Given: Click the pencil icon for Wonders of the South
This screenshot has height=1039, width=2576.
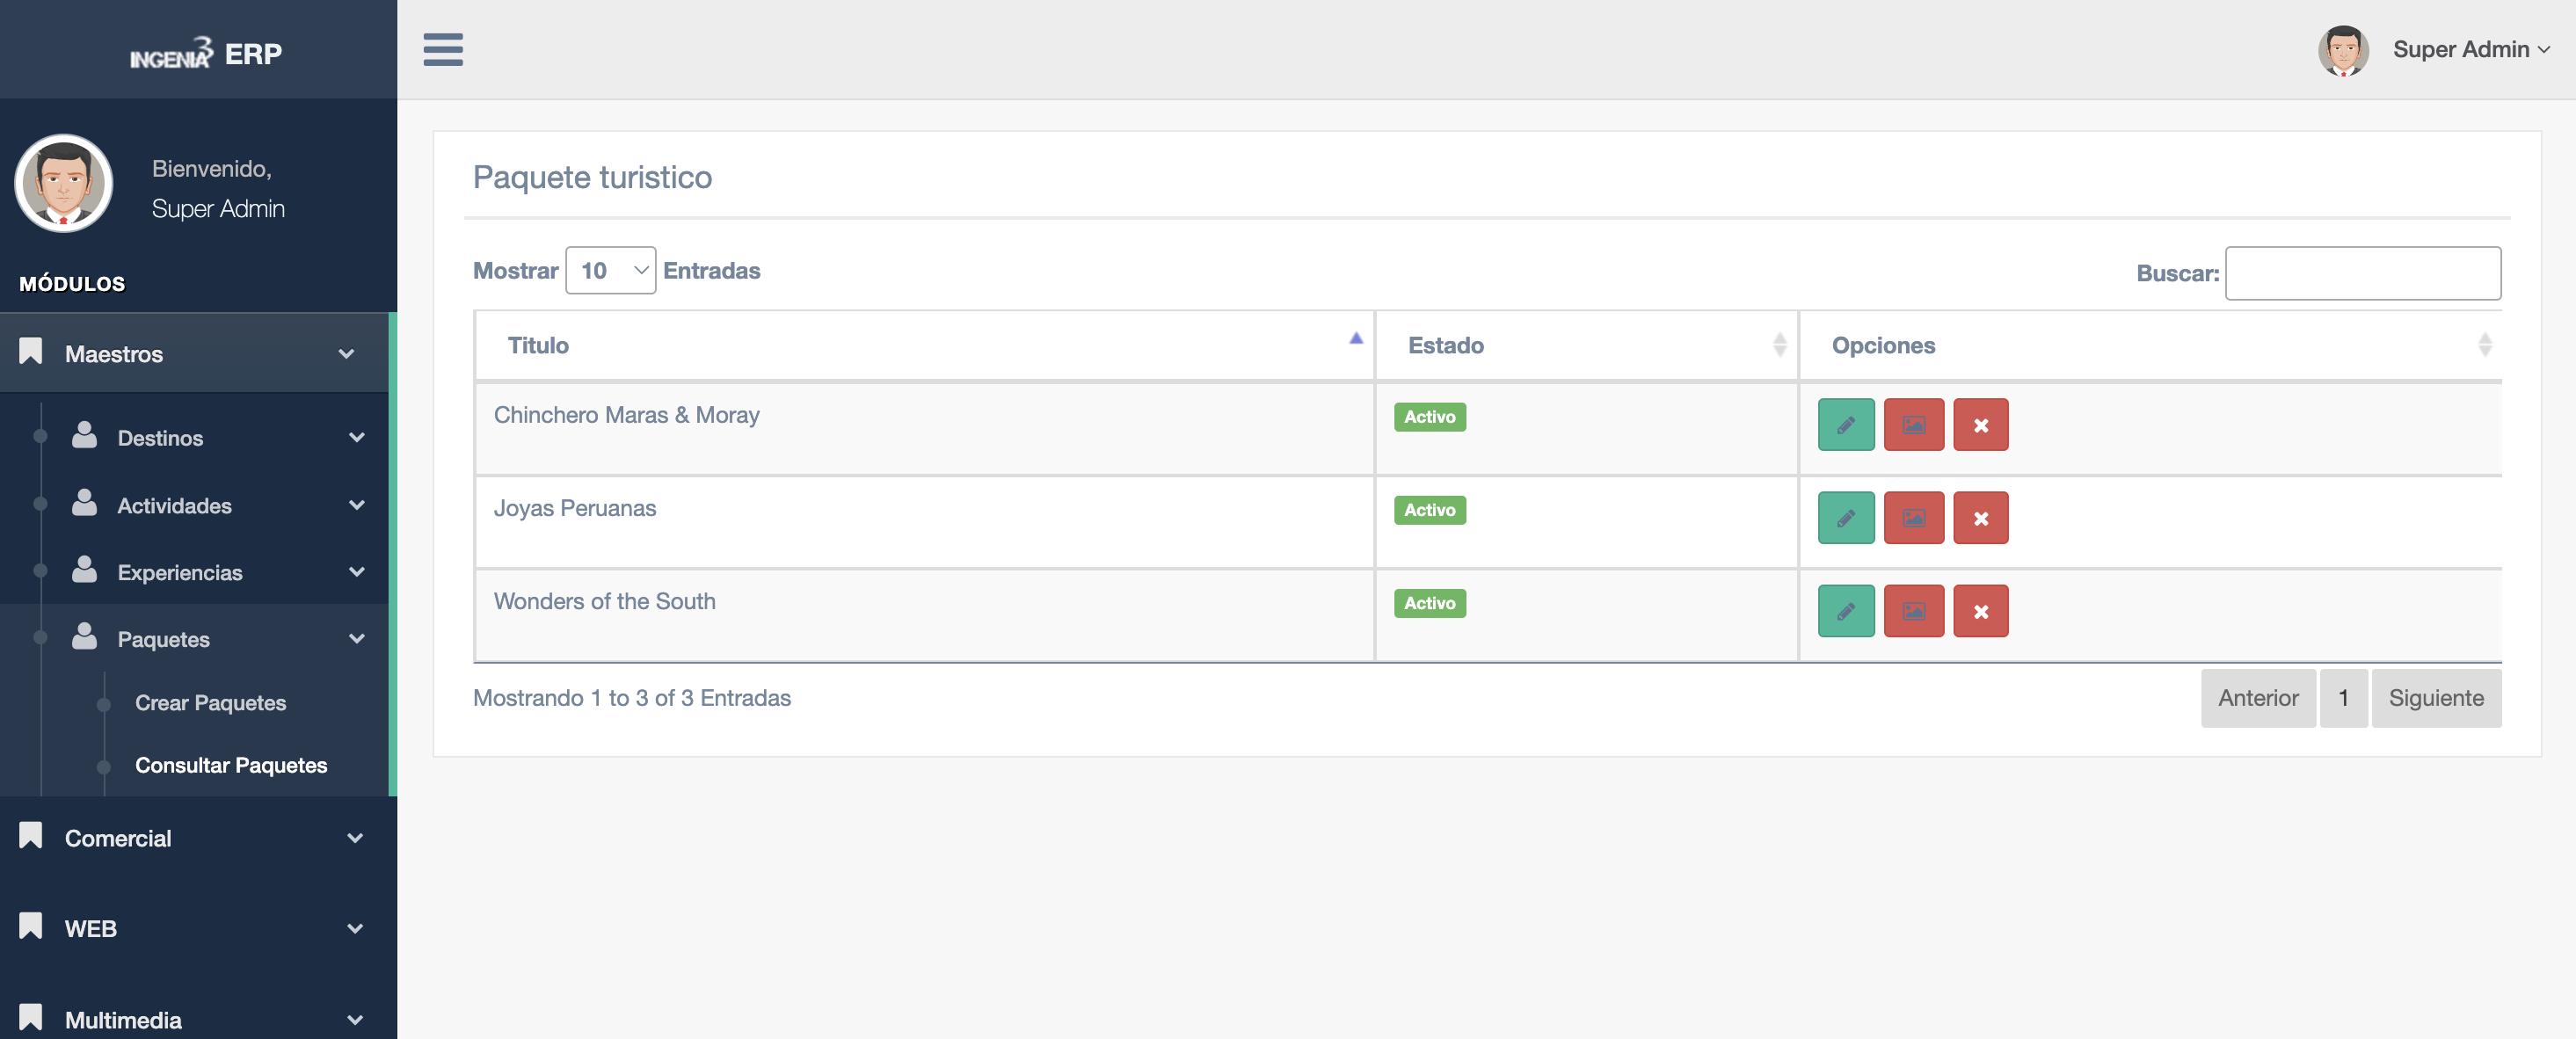Looking at the screenshot, I should pos(1845,611).
